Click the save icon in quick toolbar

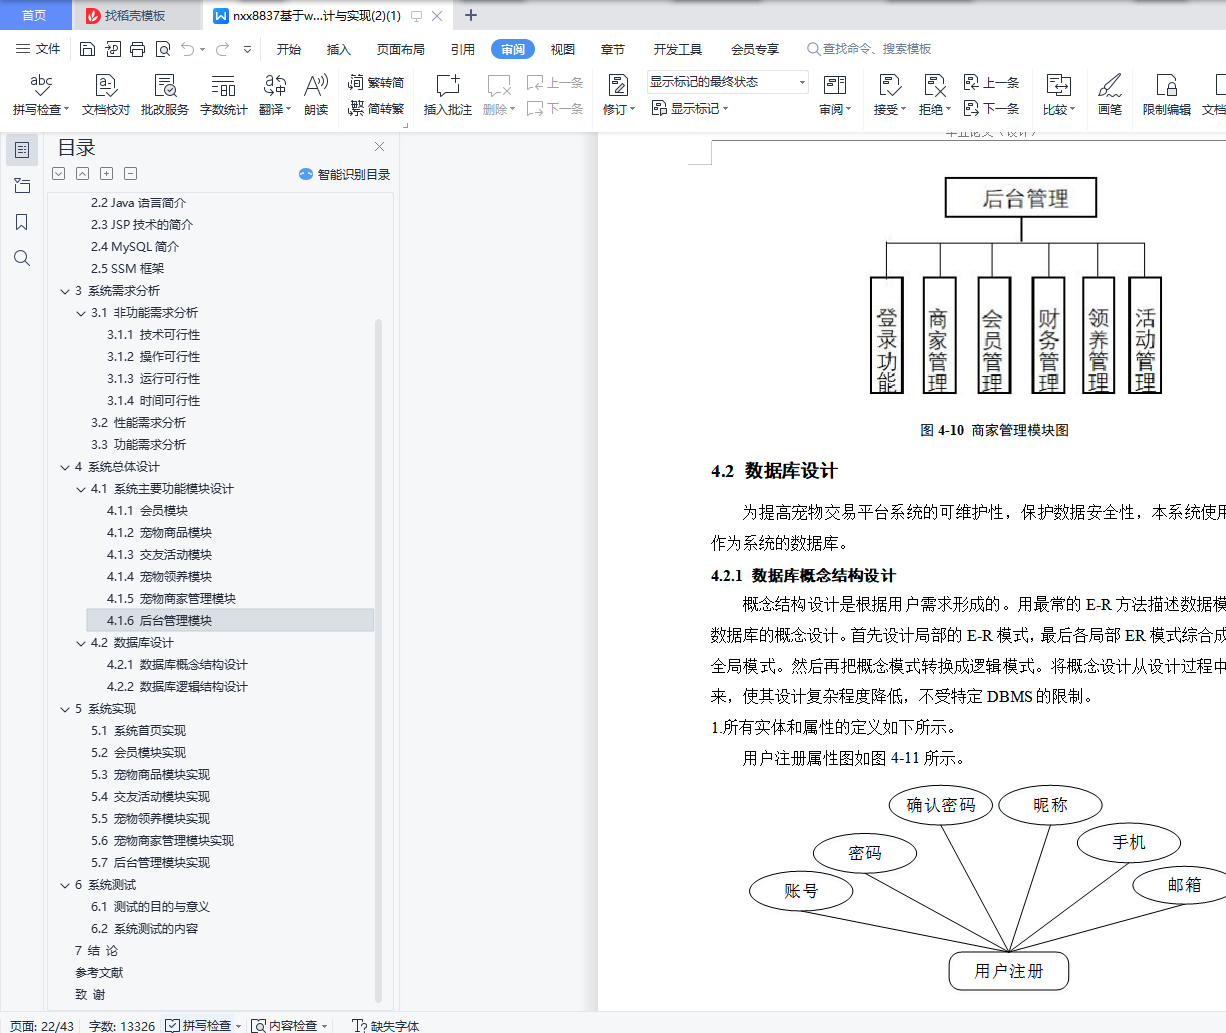87,49
